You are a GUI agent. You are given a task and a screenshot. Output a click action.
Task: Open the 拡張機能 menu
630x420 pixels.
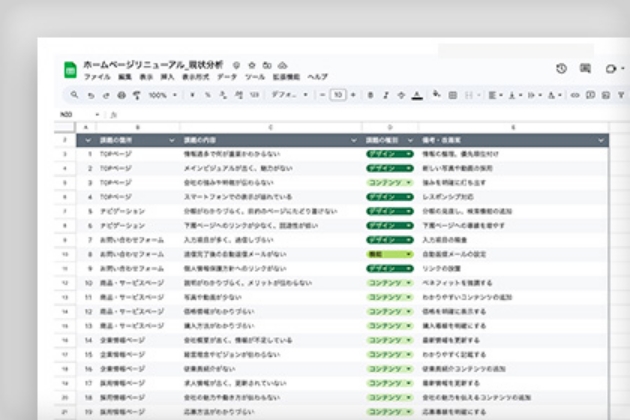pos(286,77)
